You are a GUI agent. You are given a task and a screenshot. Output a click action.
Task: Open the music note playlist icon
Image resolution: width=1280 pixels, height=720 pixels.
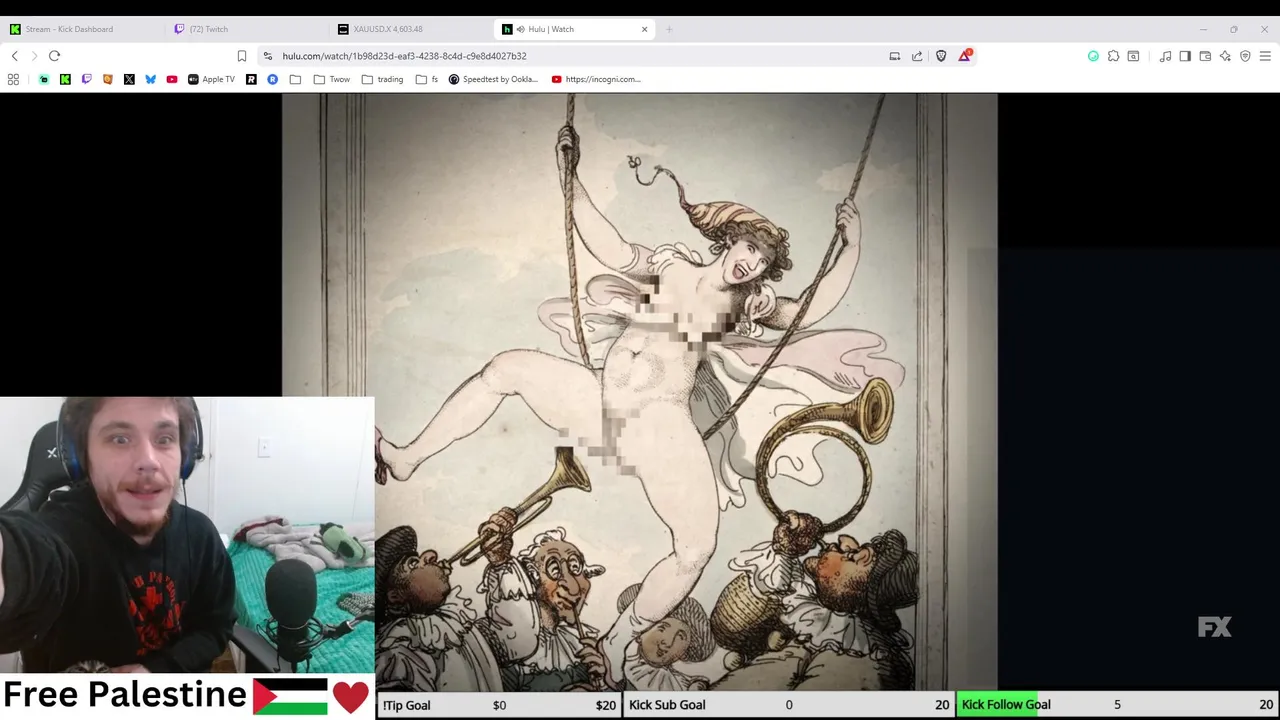click(1165, 56)
